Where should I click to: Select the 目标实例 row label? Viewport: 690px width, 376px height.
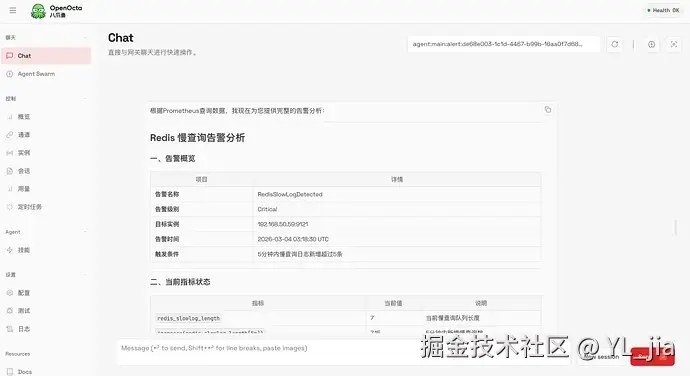coord(167,224)
